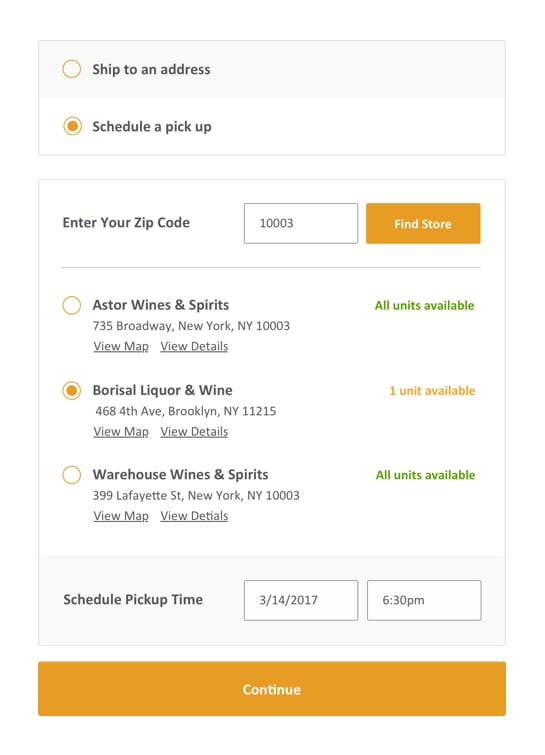Click the Warehouse Wines & Spirits store name
The image size is (545, 755).
[x=181, y=474]
